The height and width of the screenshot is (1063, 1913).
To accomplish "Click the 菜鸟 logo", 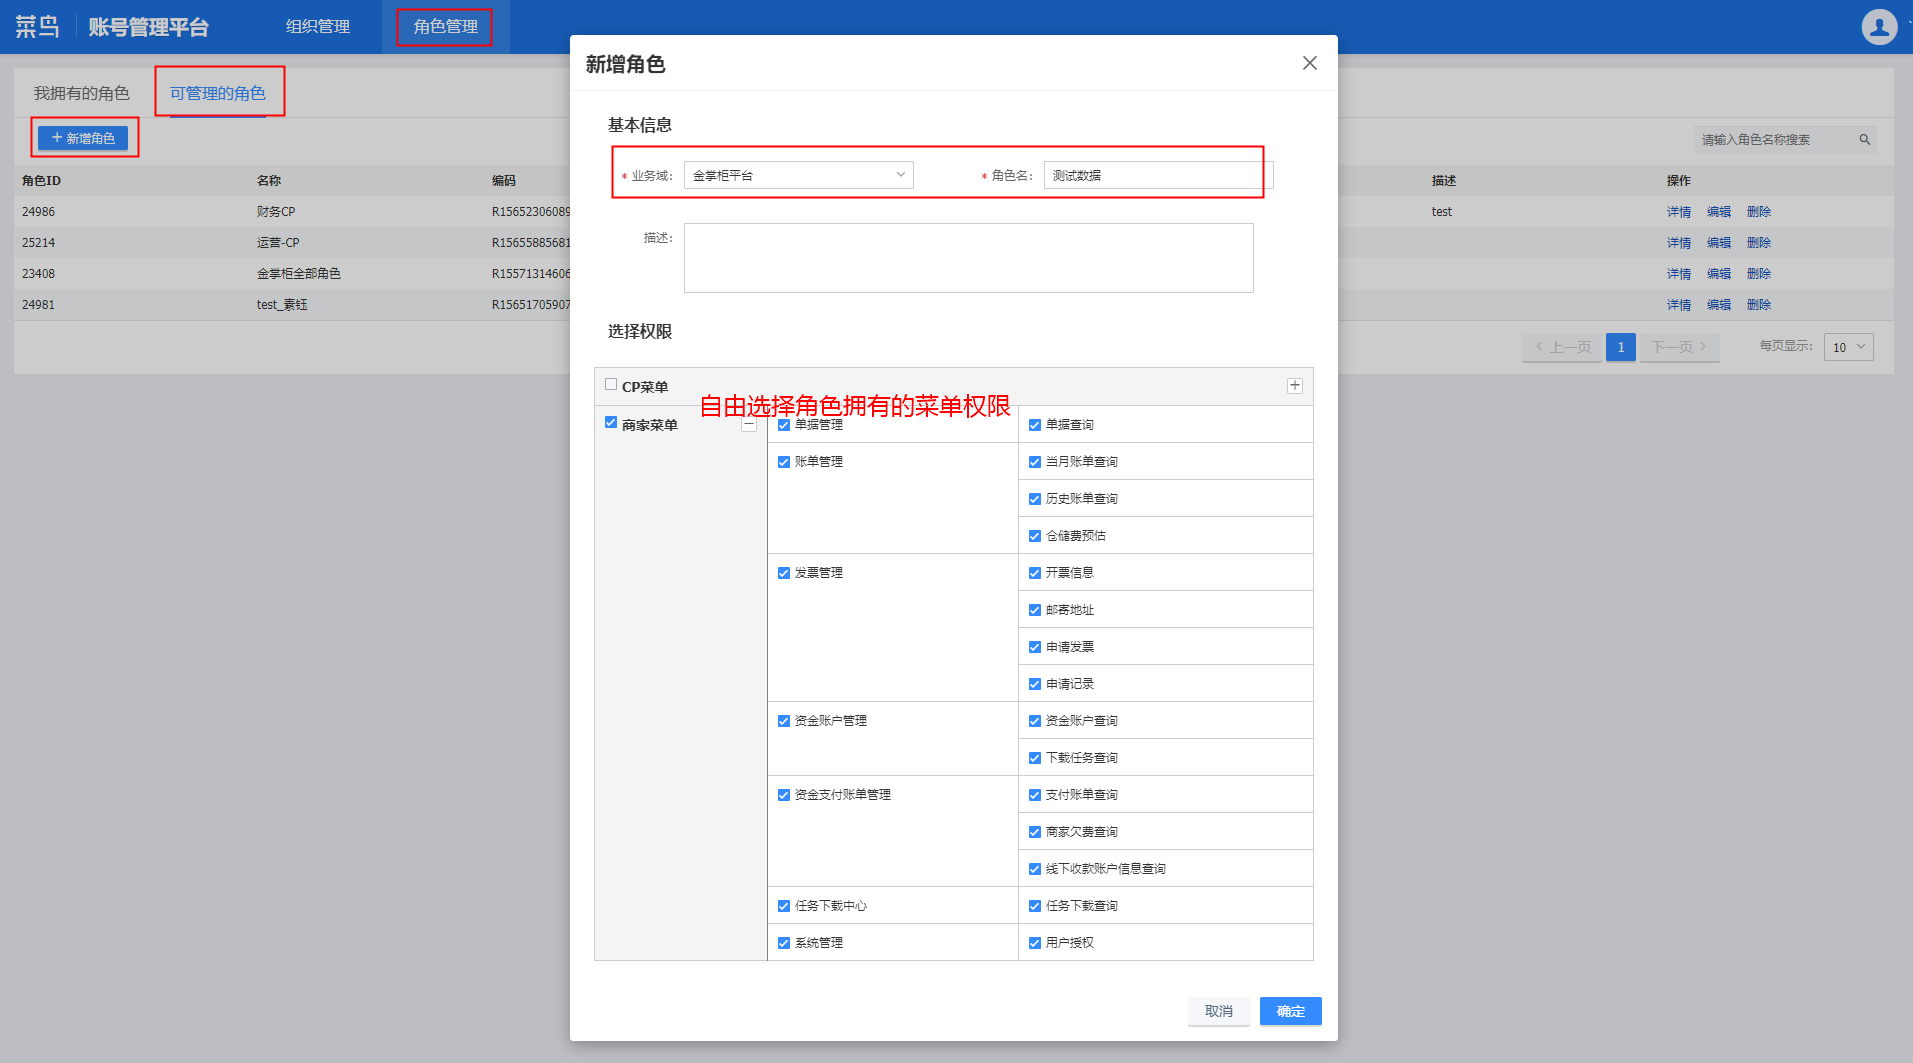I will click(37, 27).
